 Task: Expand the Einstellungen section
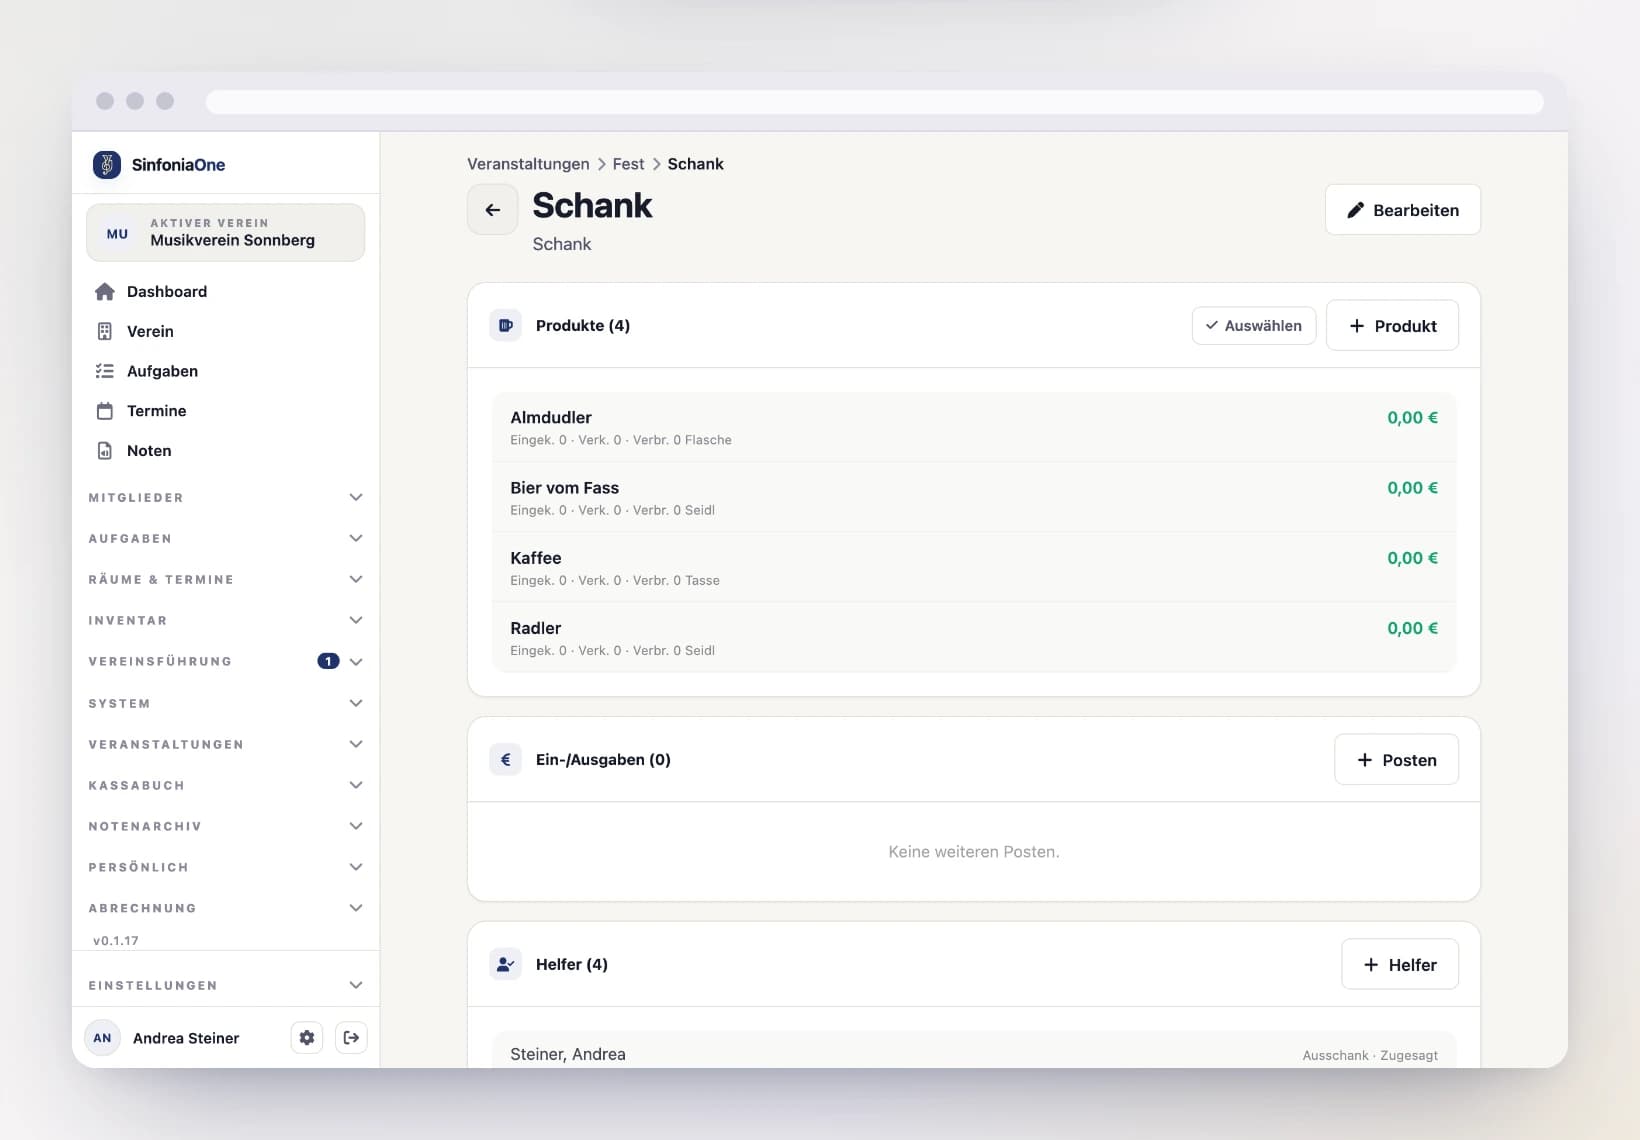[225, 985]
